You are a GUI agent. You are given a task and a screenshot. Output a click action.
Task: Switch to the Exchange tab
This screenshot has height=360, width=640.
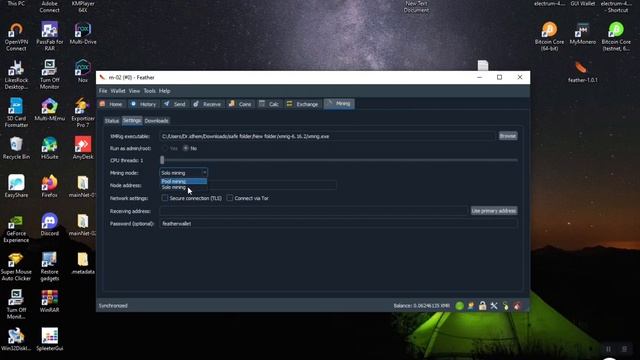(x=302, y=104)
